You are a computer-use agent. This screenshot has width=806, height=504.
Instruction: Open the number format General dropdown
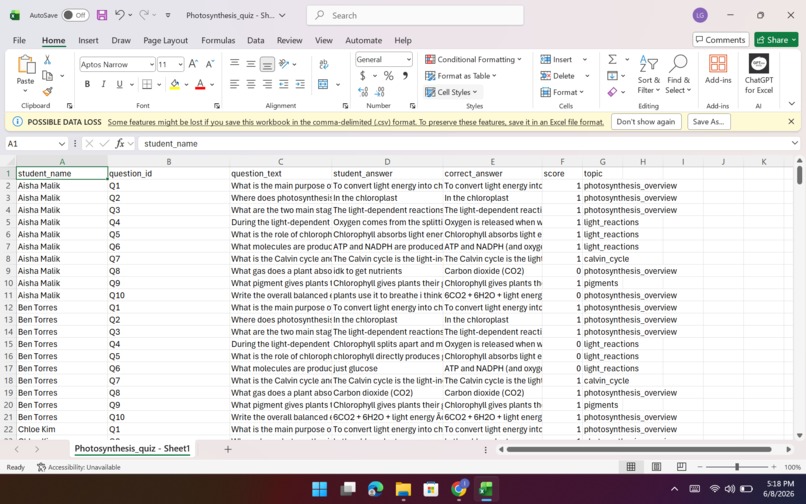(408, 60)
